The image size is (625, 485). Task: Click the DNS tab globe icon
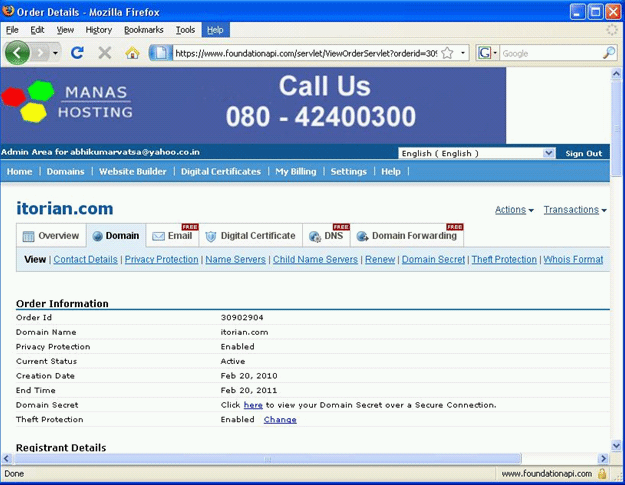[315, 236]
